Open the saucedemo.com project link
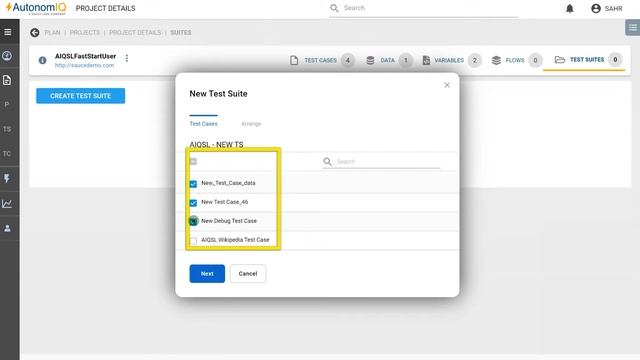This screenshot has width=640, height=360. click(x=84, y=65)
